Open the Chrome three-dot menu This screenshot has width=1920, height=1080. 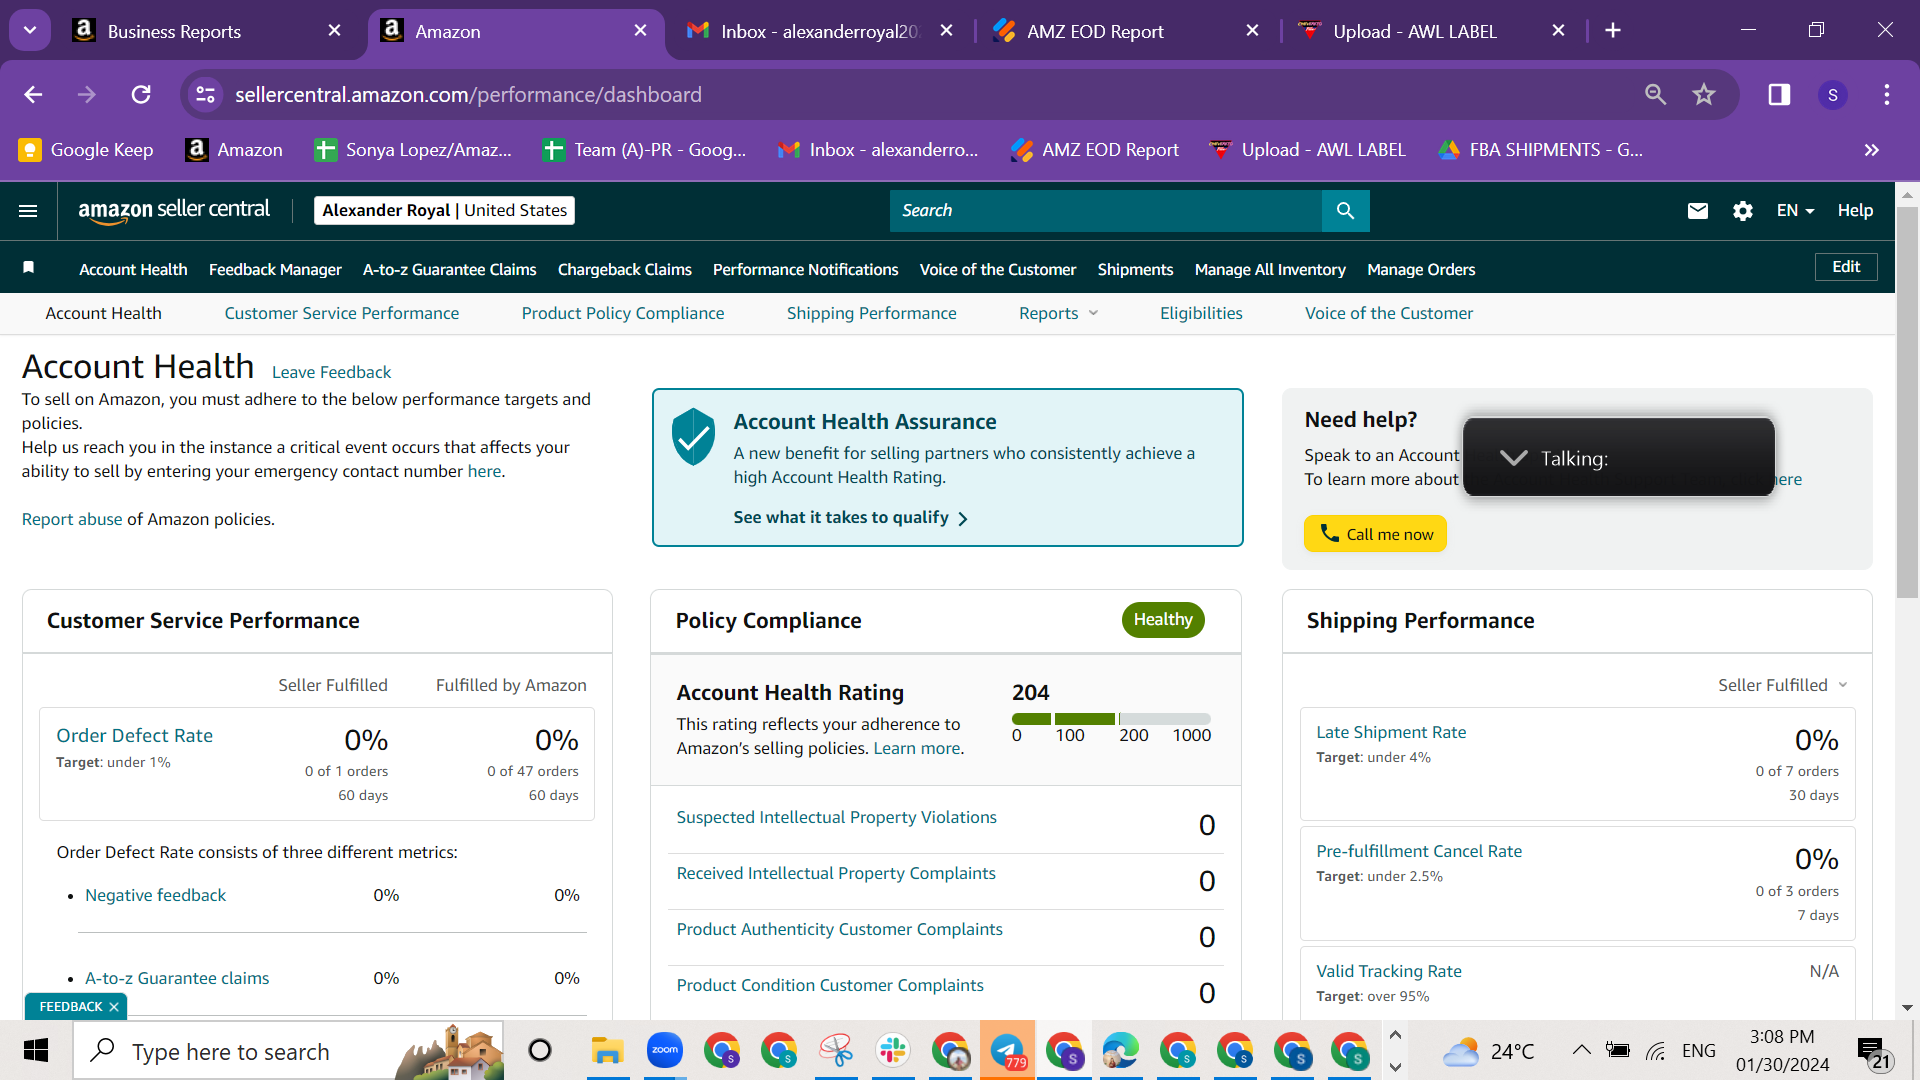1886,95
